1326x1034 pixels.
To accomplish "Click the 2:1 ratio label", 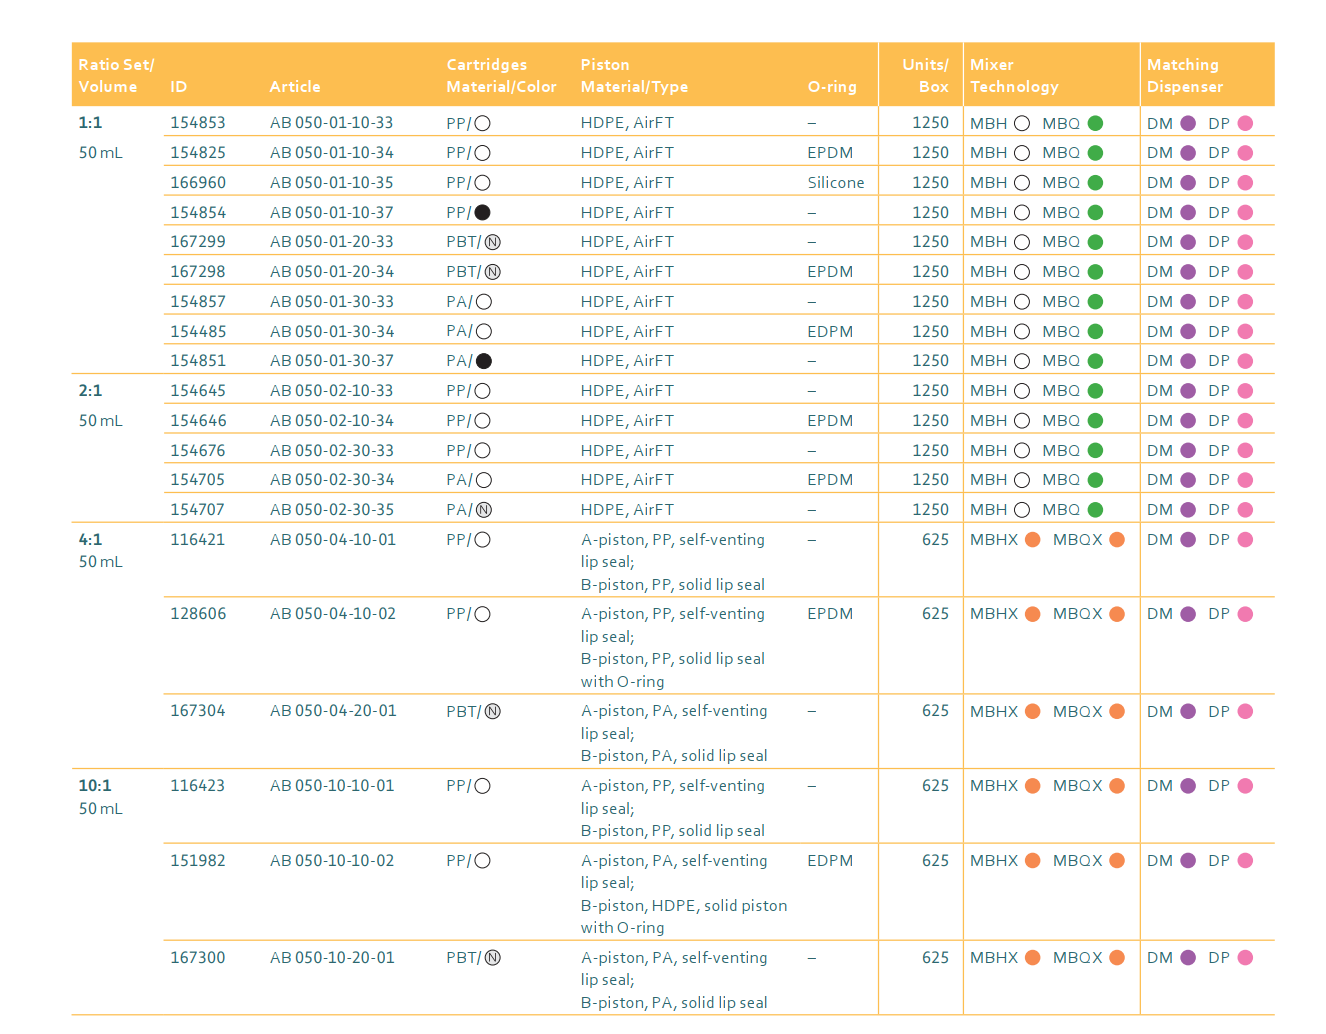I will tap(90, 391).
